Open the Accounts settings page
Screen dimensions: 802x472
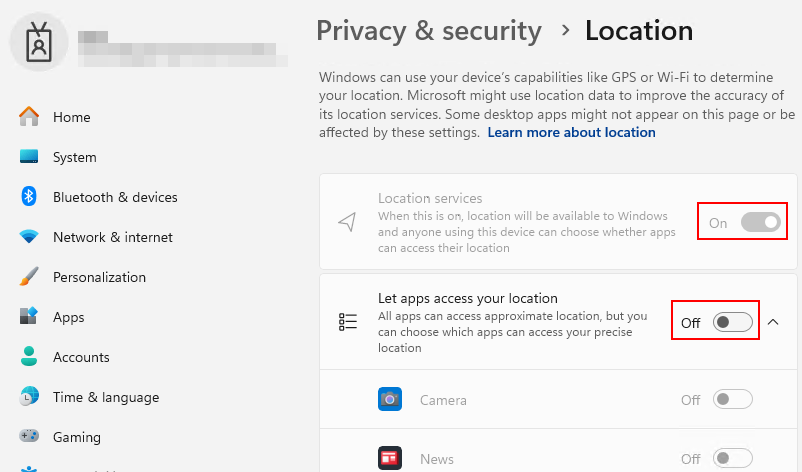point(80,357)
